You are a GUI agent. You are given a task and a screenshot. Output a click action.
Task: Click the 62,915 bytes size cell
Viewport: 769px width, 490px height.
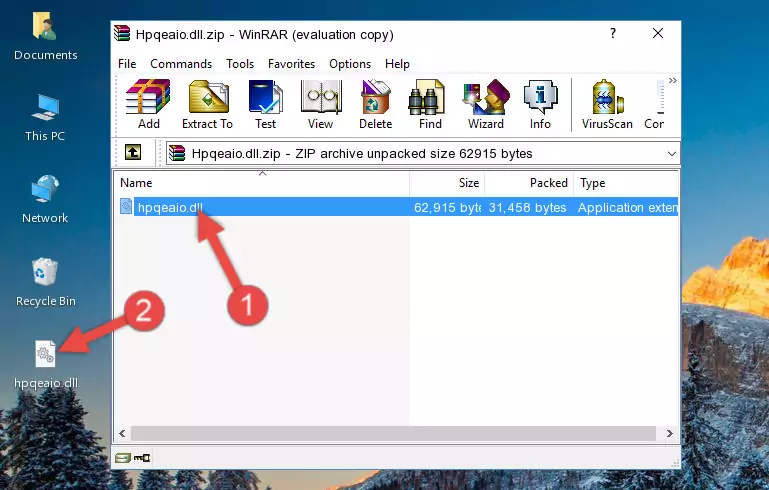[447, 207]
